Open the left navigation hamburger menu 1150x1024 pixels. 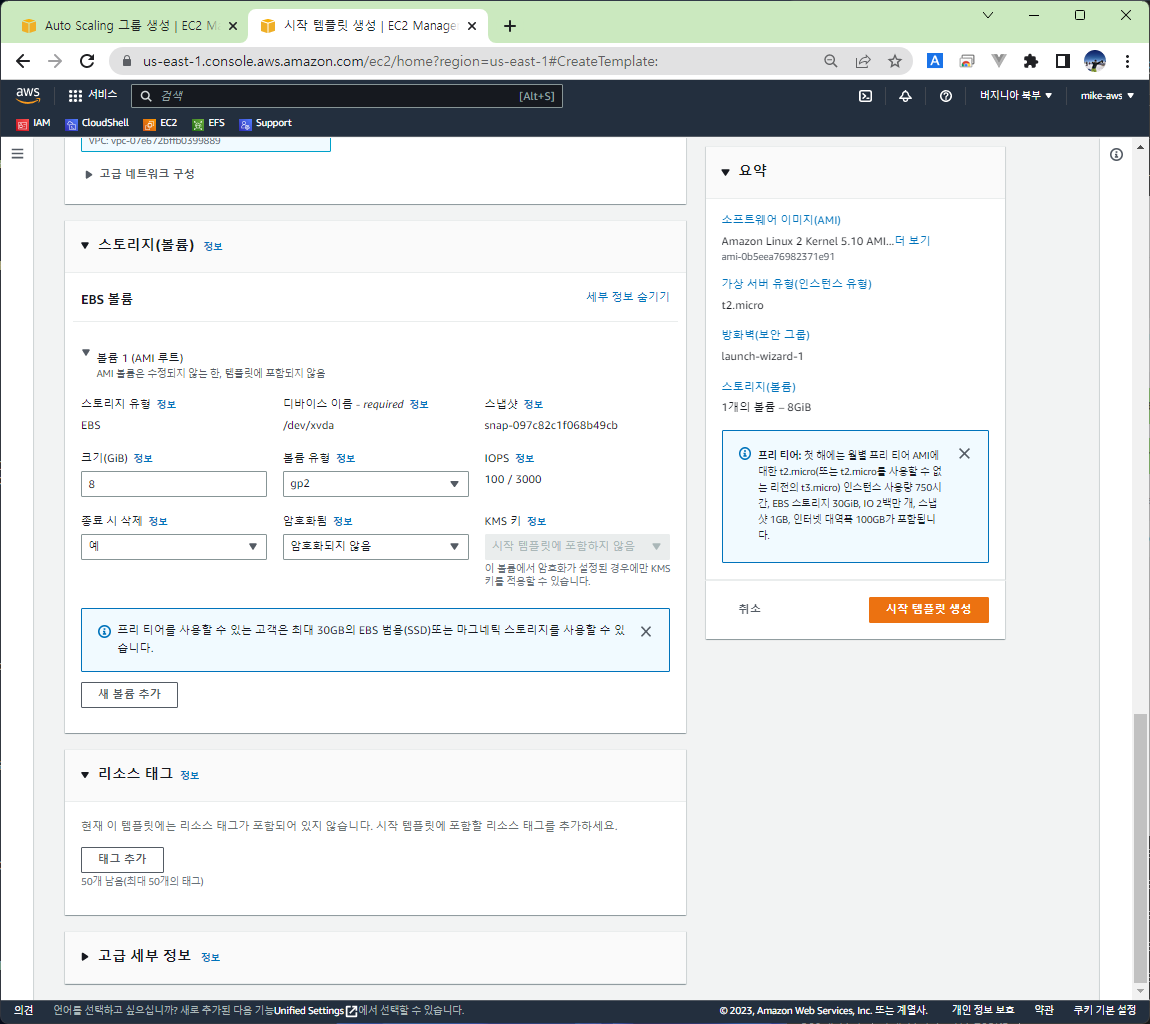coord(18,153)
